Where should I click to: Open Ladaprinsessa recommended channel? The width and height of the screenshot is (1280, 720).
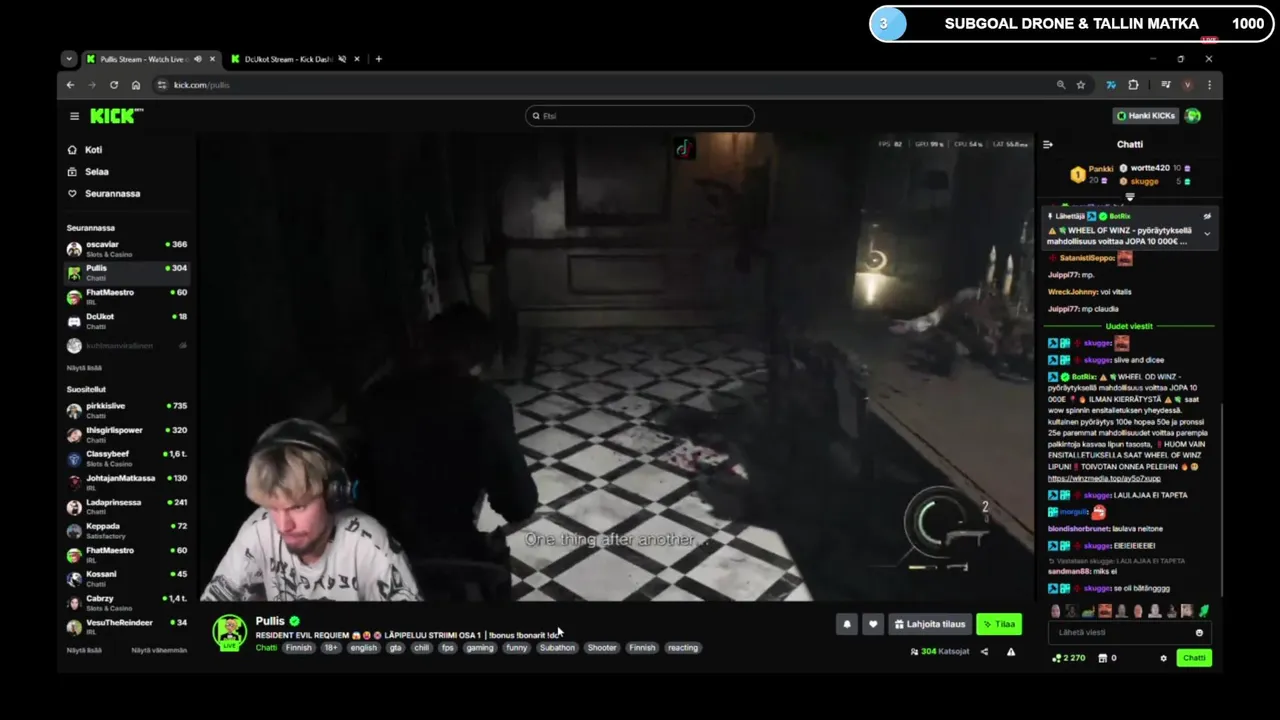[127, 506]
